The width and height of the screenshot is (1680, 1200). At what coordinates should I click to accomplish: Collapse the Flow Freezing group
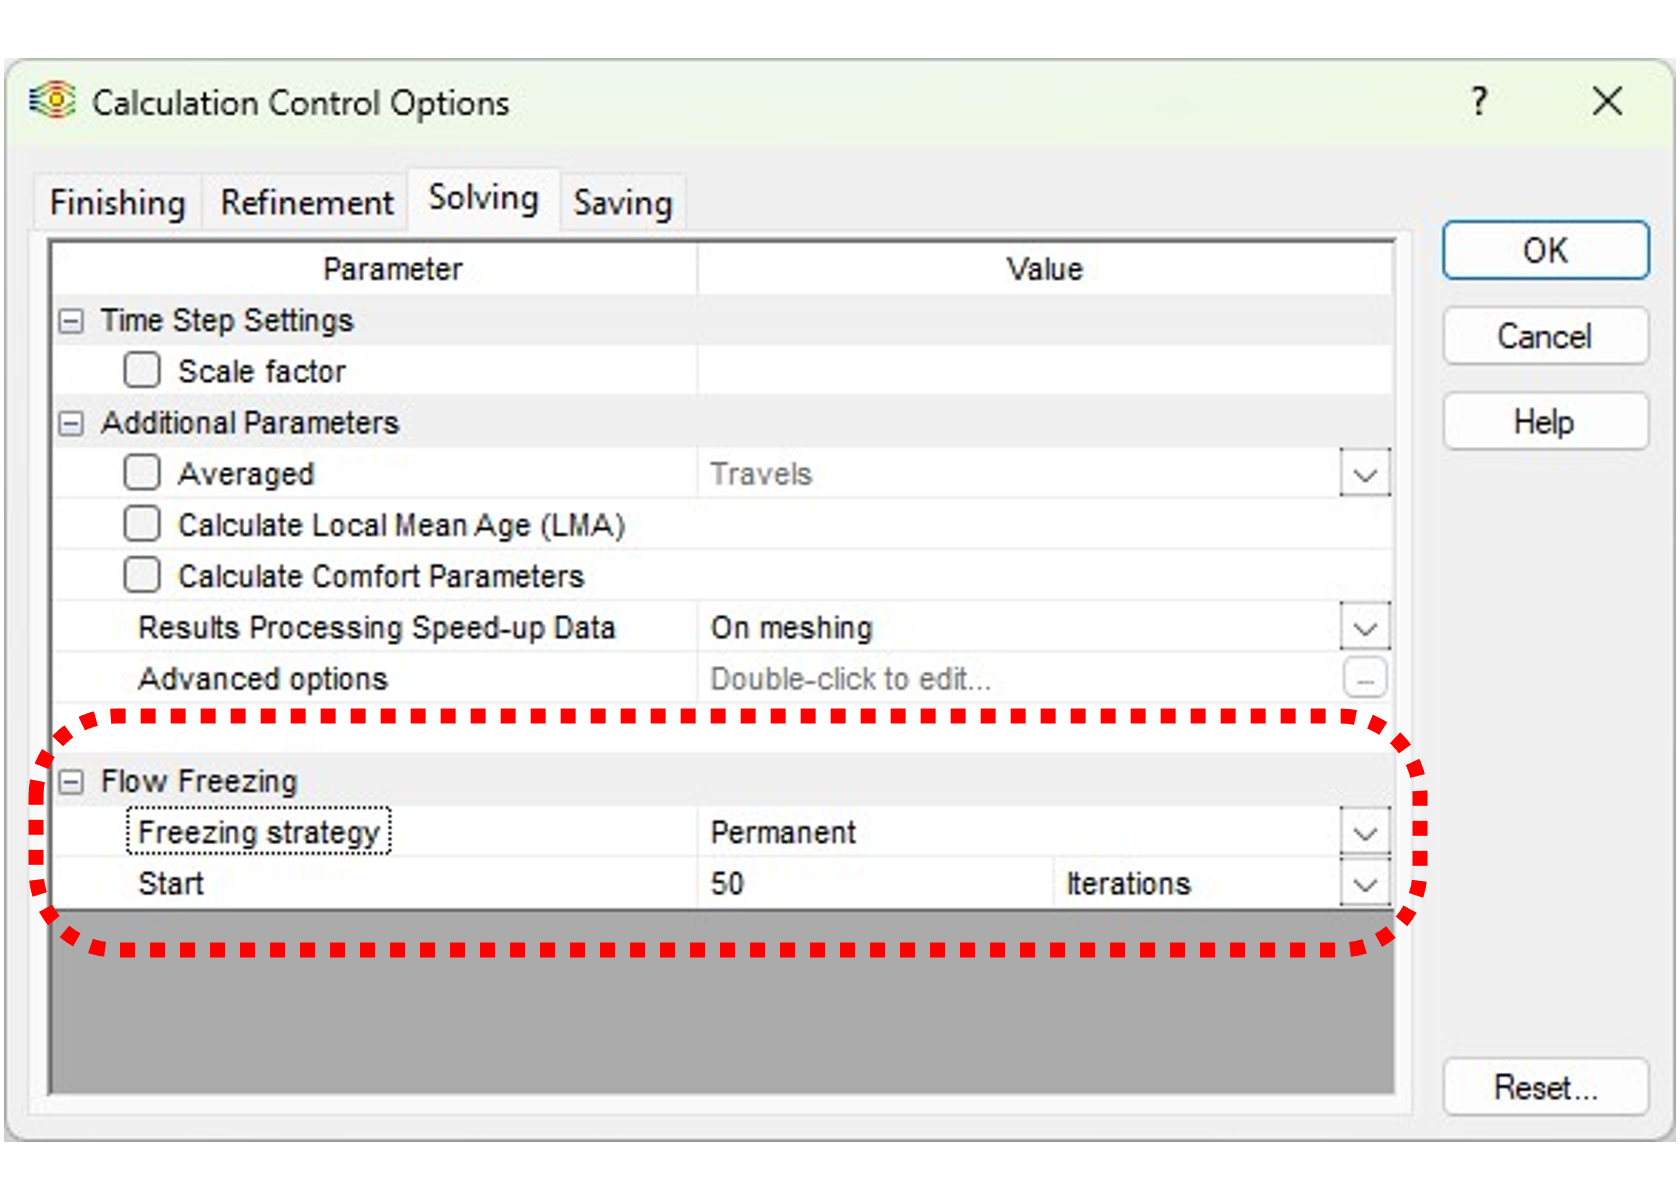pyautogui.click(x=71, y=782)
